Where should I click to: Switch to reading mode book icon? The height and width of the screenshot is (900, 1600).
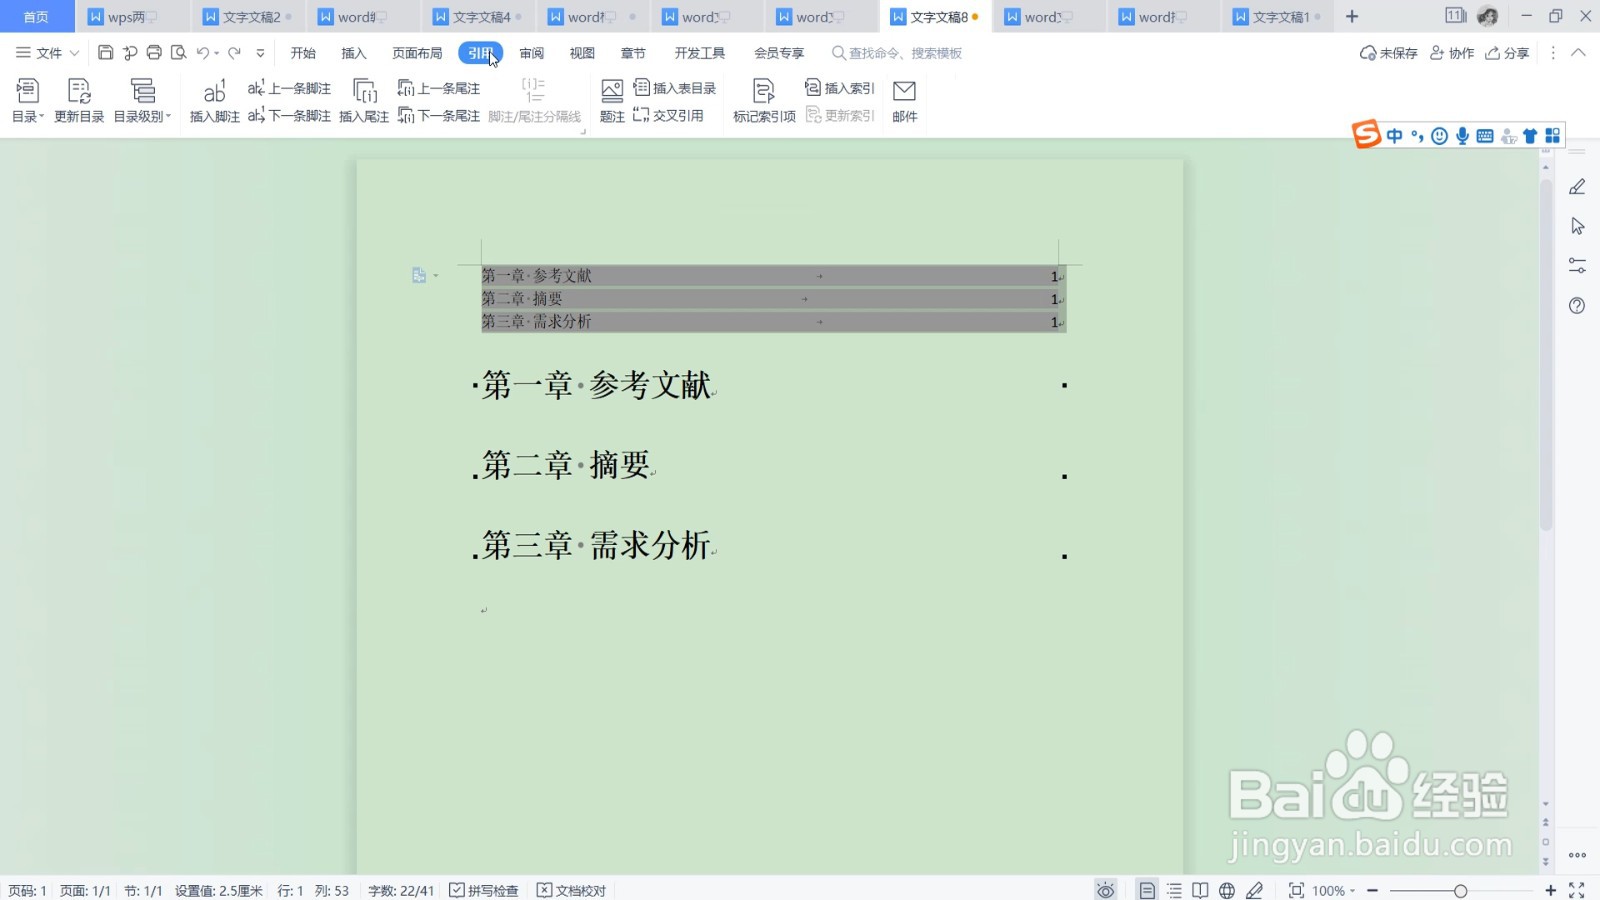click(1200, 890)
